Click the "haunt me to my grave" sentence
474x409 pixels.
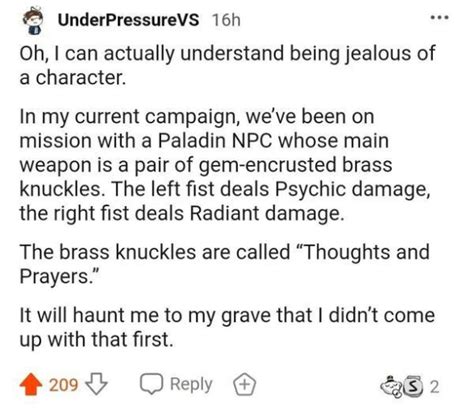coord(227,327)
